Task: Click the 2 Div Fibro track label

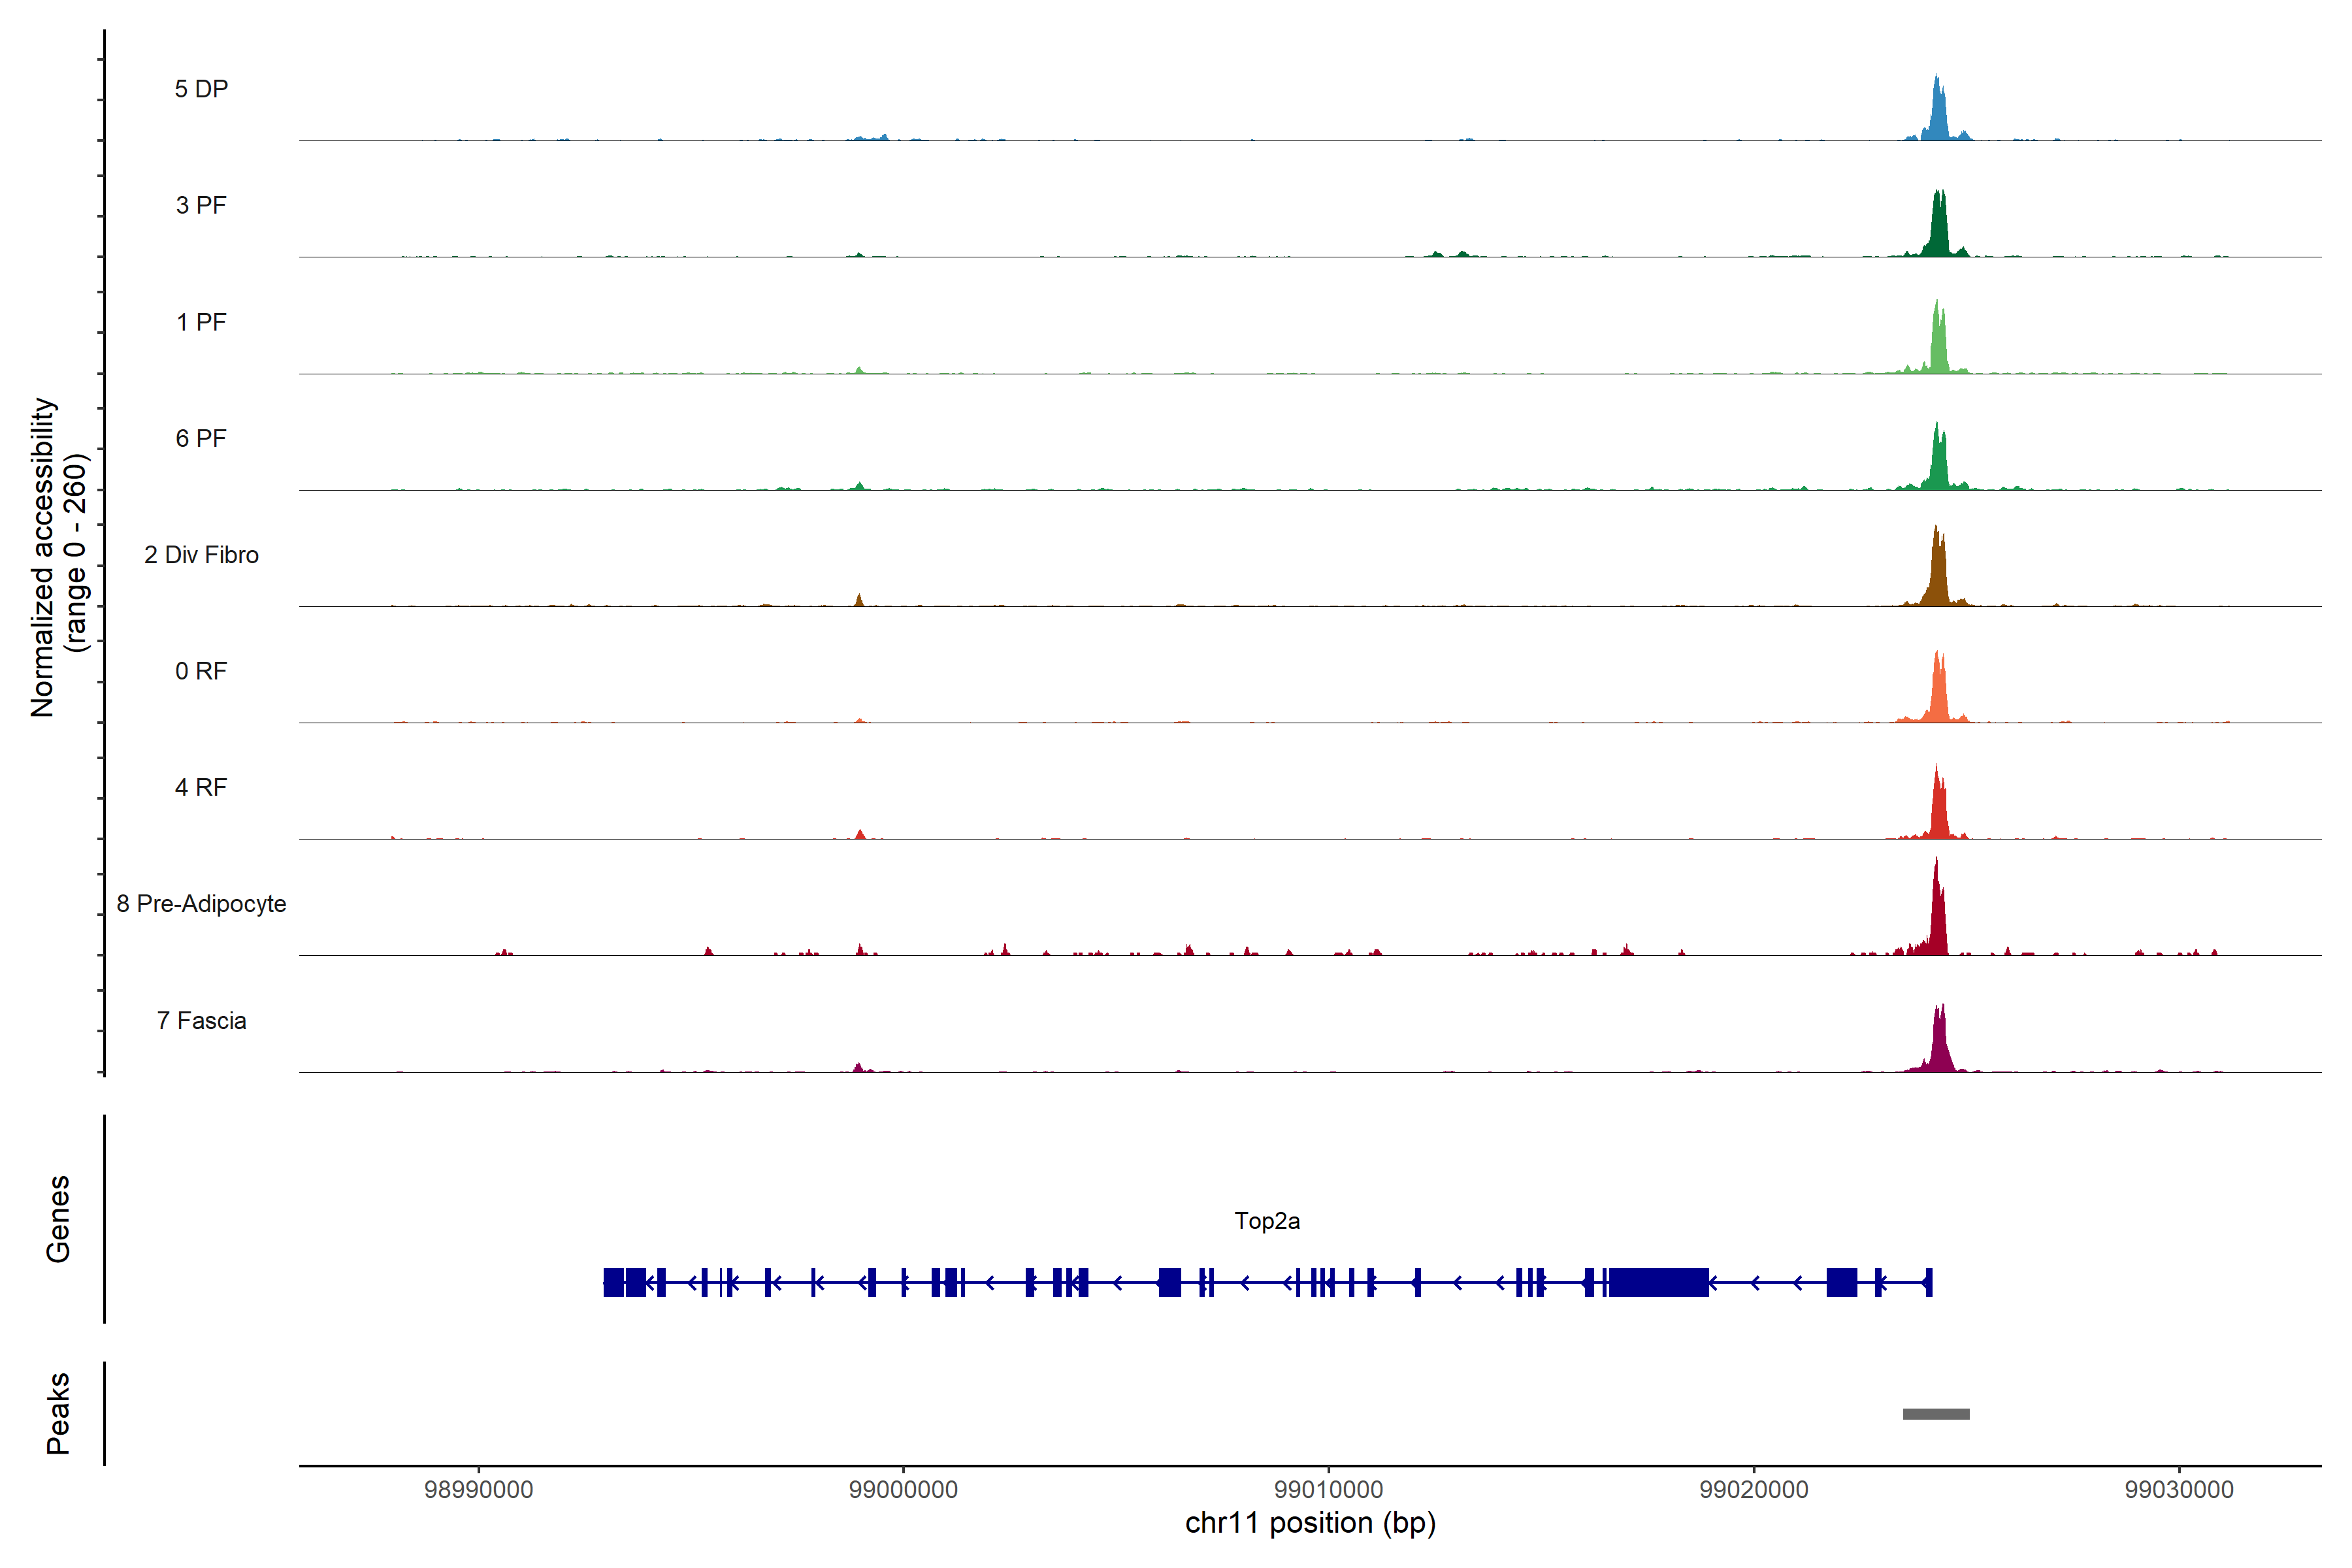Action: pos(201,555)
